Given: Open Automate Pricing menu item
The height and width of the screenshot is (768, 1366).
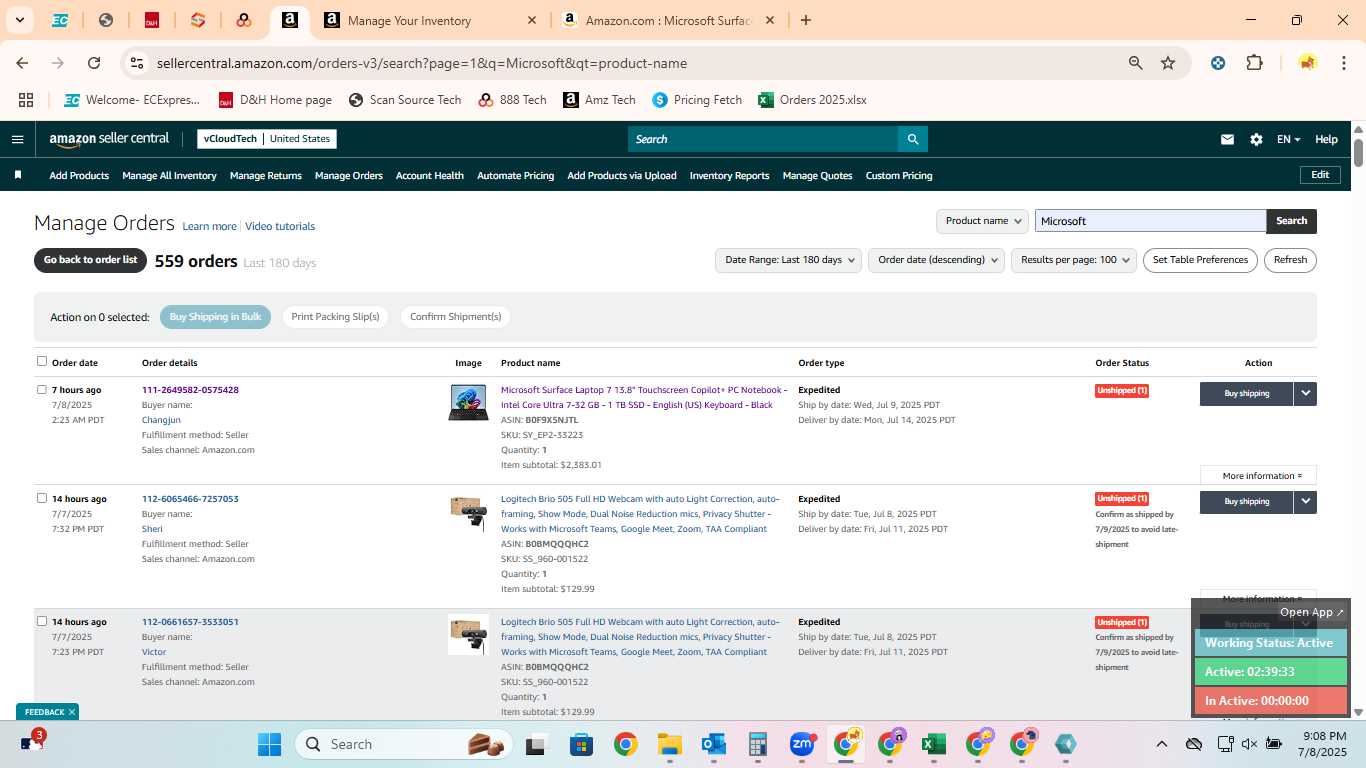Looking at the screenshot, I should pyautogui.click(x=515, y=176).
